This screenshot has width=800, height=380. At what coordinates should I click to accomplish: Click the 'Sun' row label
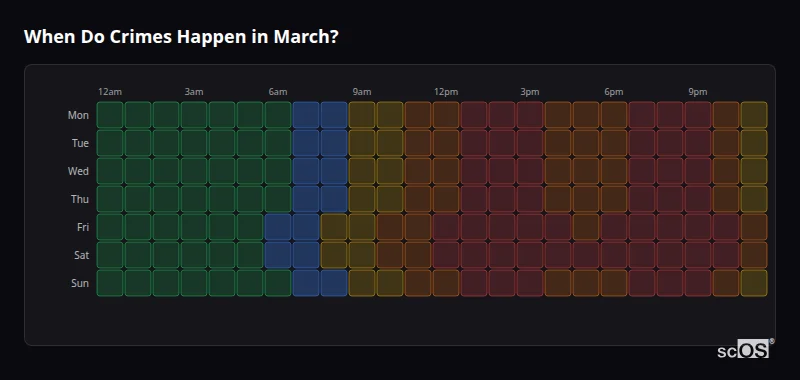pos(80,283)
